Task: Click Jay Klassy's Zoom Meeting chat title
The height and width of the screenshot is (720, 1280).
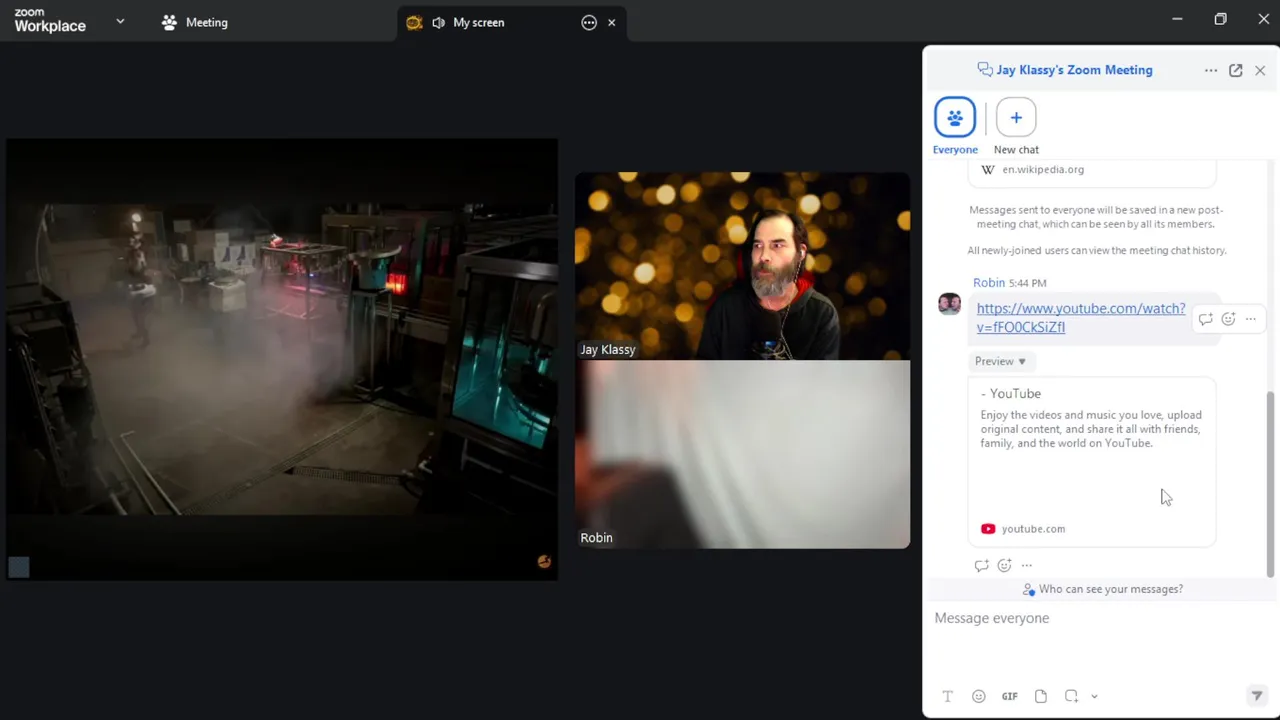Action: point(1074,70)
